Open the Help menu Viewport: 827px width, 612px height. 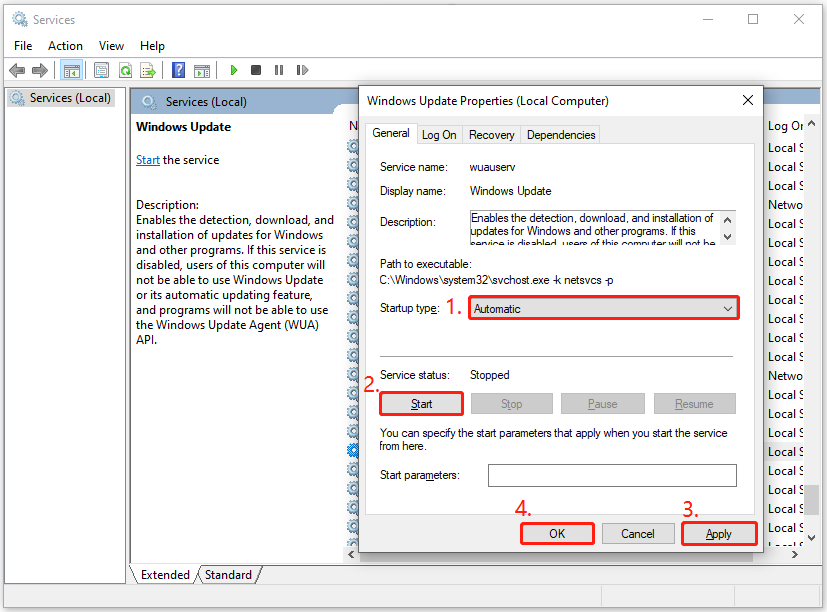coord(152,46)
